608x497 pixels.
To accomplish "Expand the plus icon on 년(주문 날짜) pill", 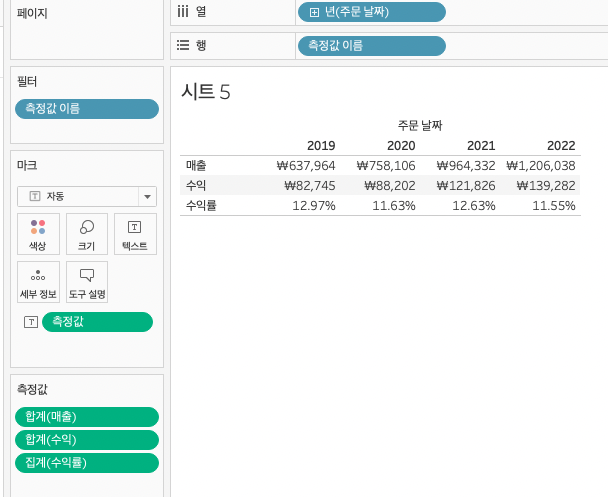I will (x=314, y=12).
